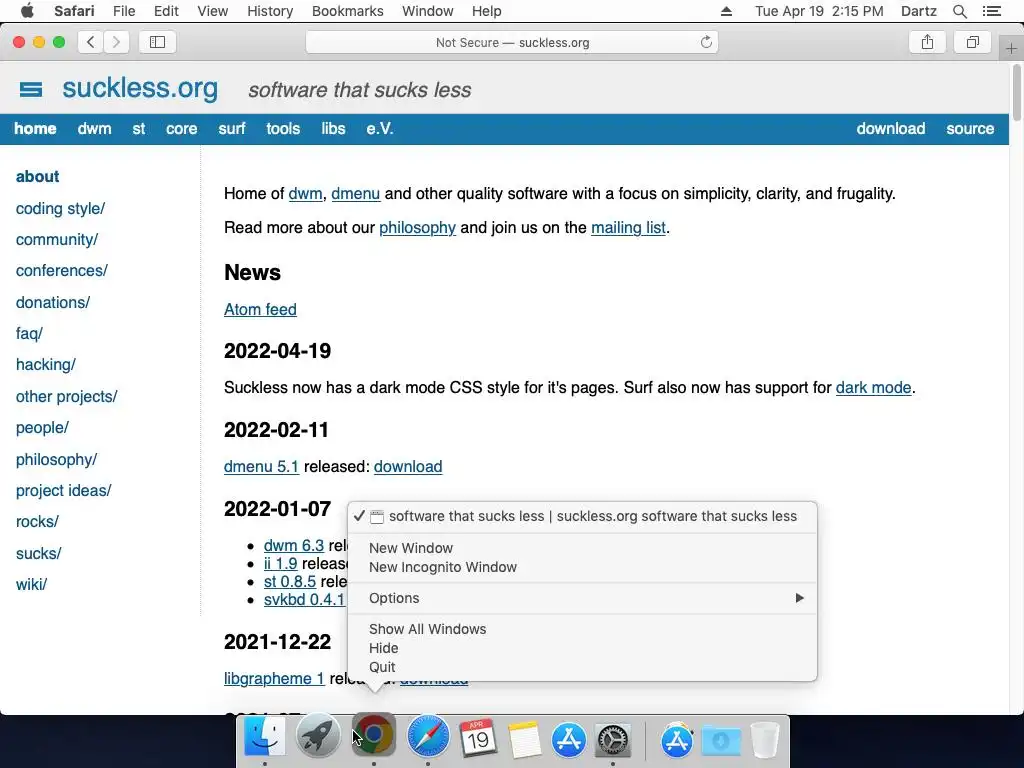1024x768 pixels.
Task: Expand the Options submenu arrow
Action: [x=799, y=598]
